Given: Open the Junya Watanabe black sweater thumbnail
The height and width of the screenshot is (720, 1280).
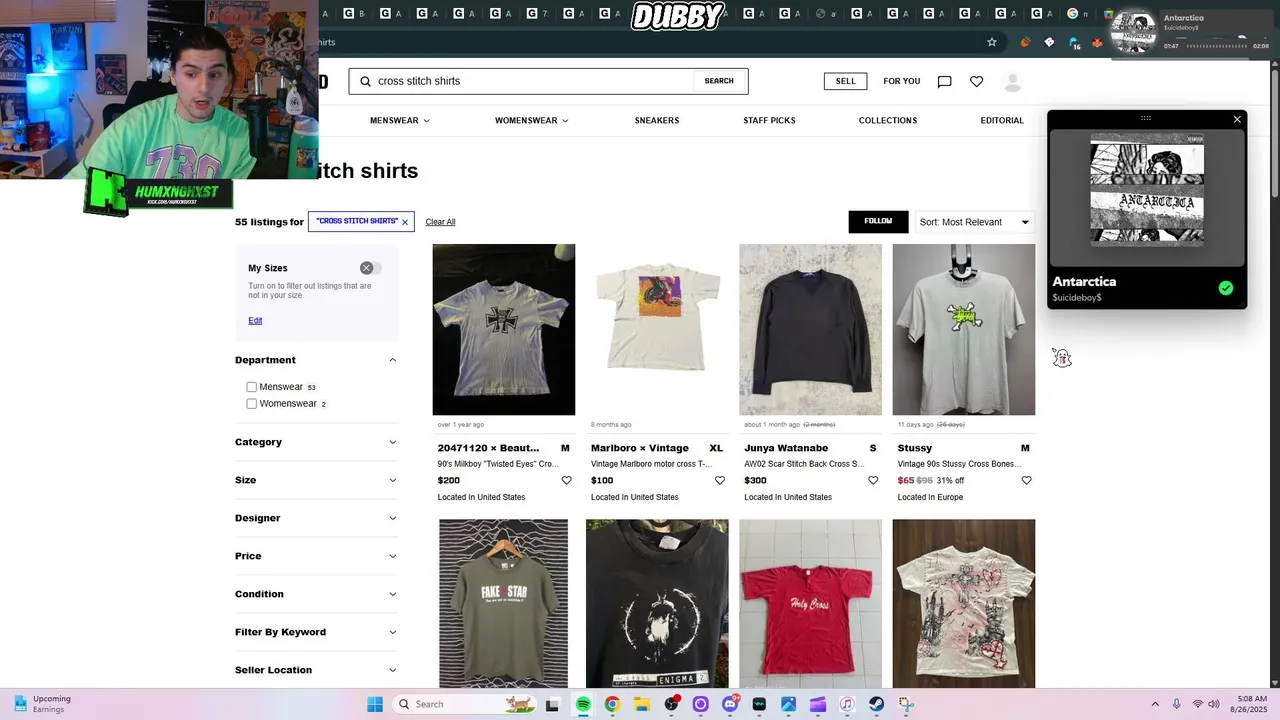Looking at the screenshot, I should (810, 329).
